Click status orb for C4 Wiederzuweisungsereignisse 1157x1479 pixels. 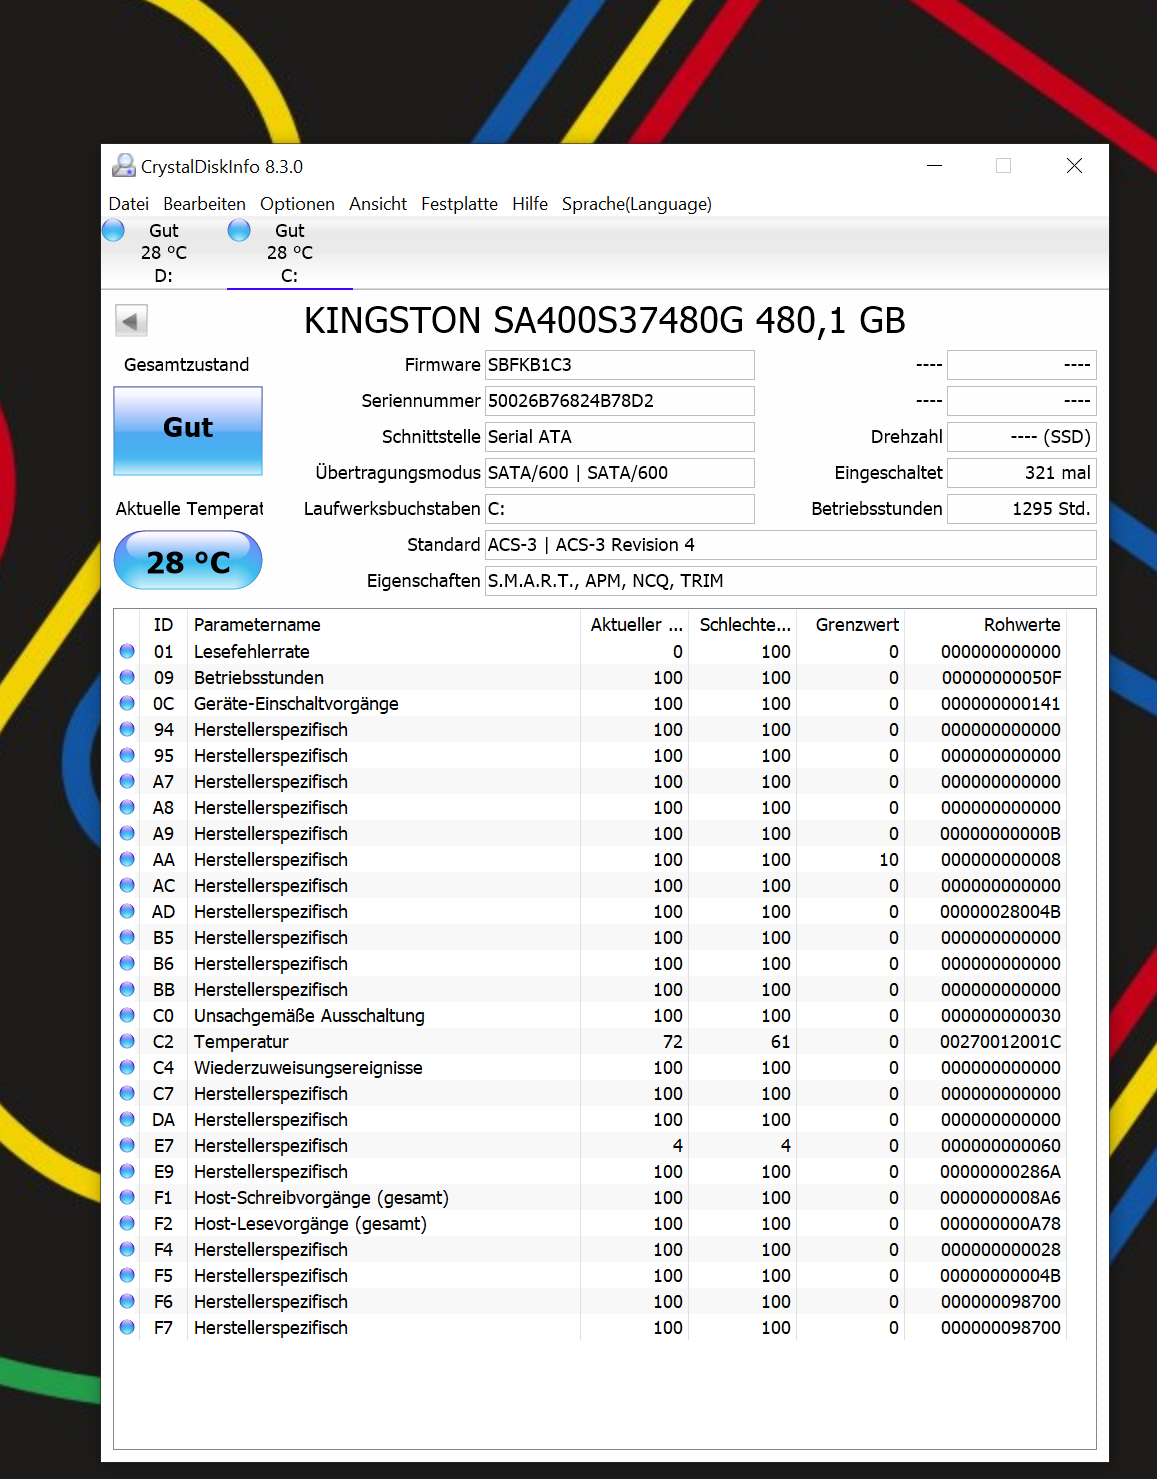tap(127, 1067)
